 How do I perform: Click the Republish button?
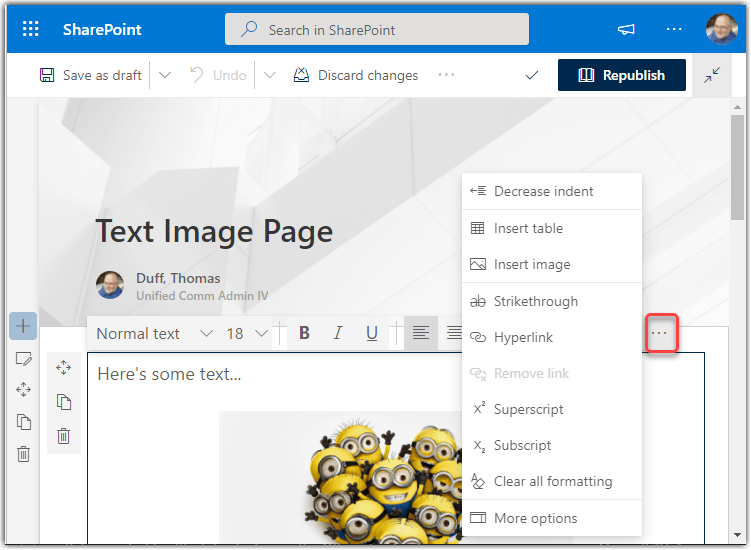pos(621,75)
